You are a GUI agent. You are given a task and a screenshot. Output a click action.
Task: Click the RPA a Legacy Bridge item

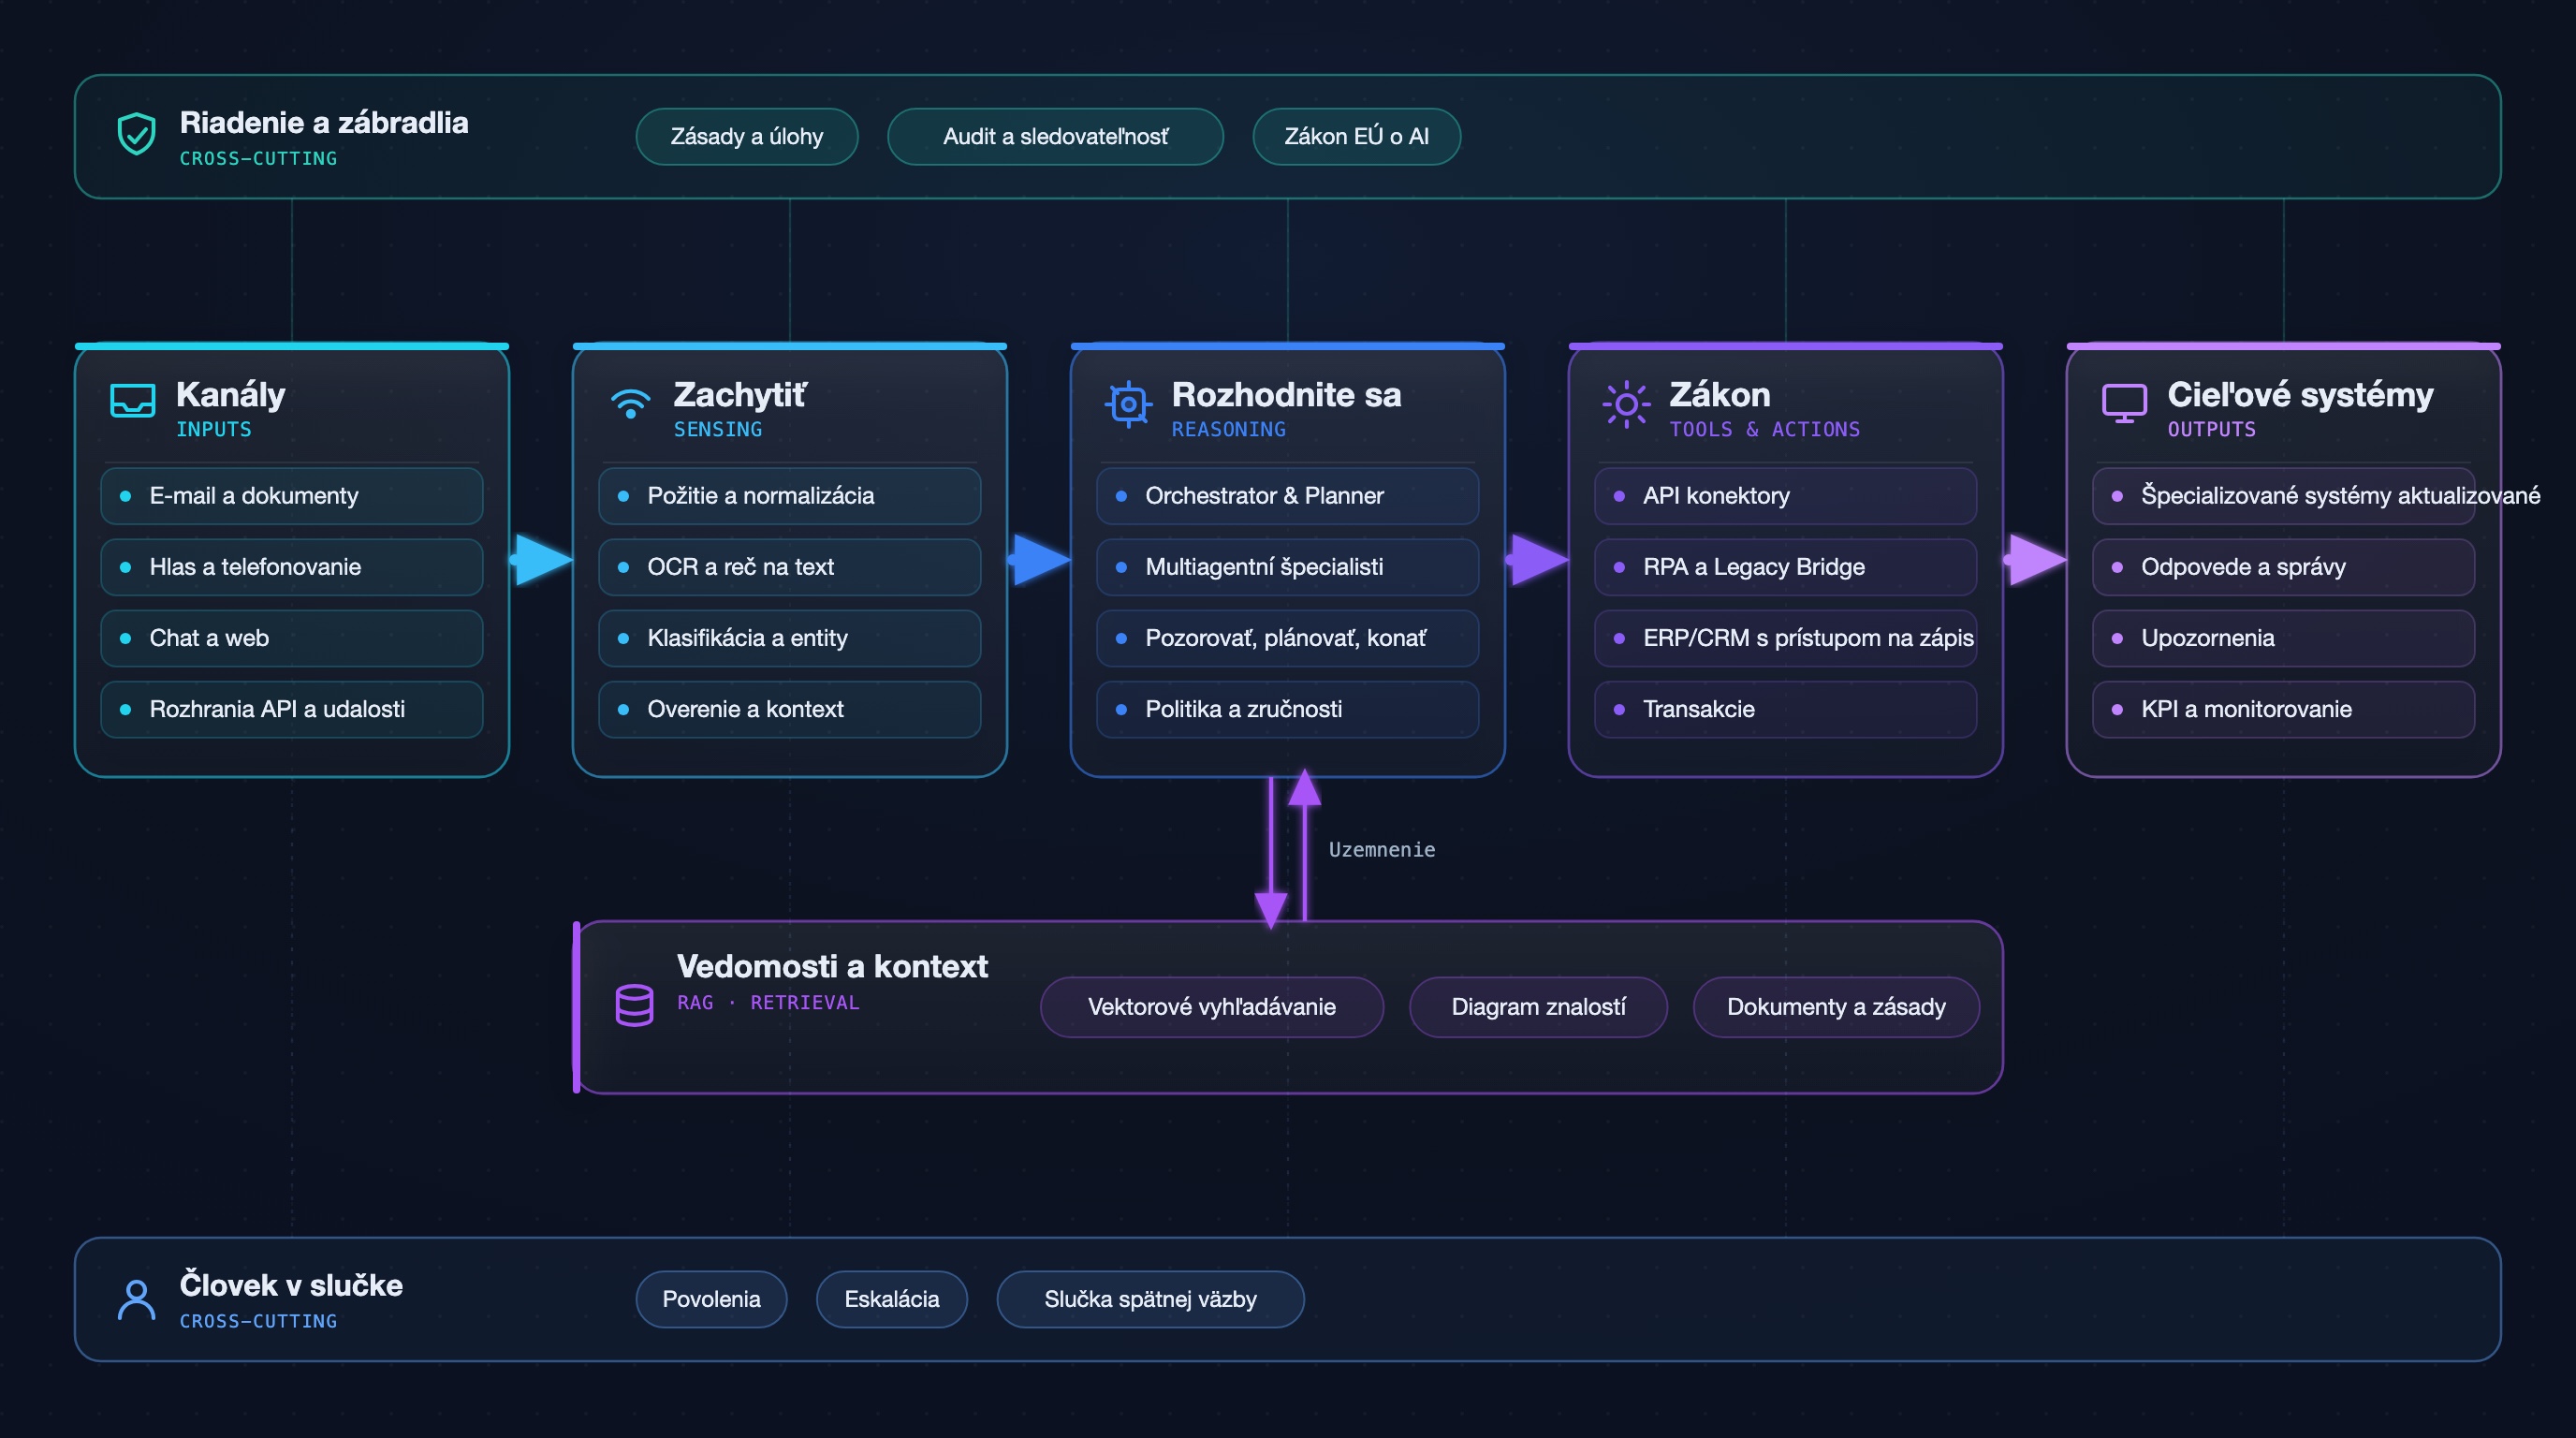tap(1785, 567)
